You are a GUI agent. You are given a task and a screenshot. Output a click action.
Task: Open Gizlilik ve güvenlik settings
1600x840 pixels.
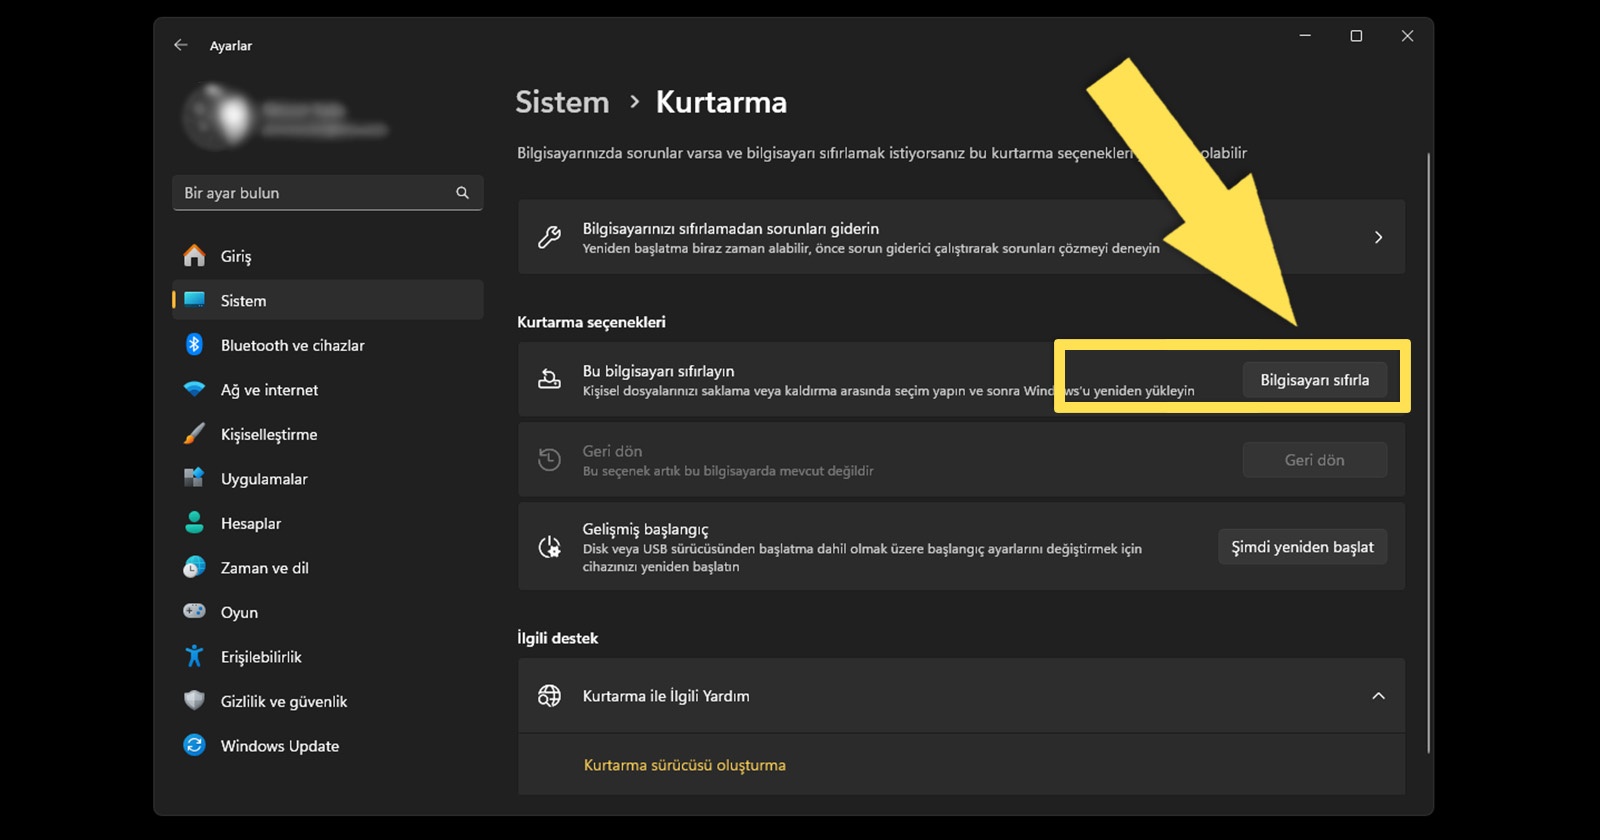pyautogui.click(x=328, y=700)
